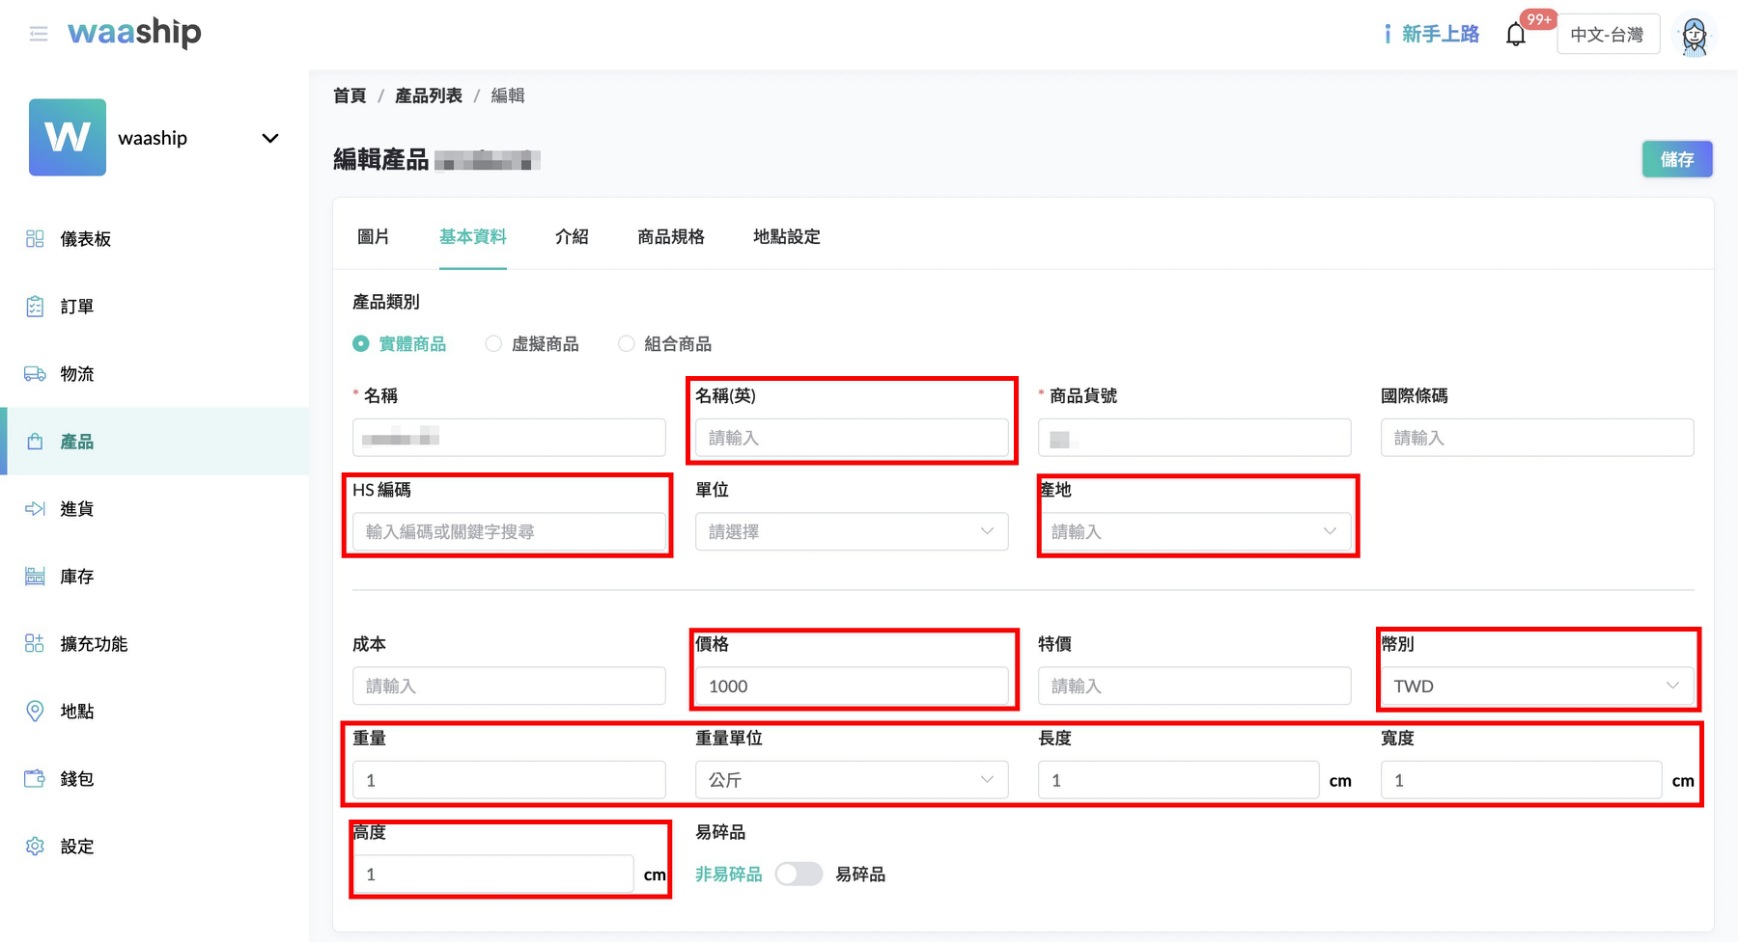
Task: Toggle the 易碎品 fragile switch
Action: [x=798, y=875]
